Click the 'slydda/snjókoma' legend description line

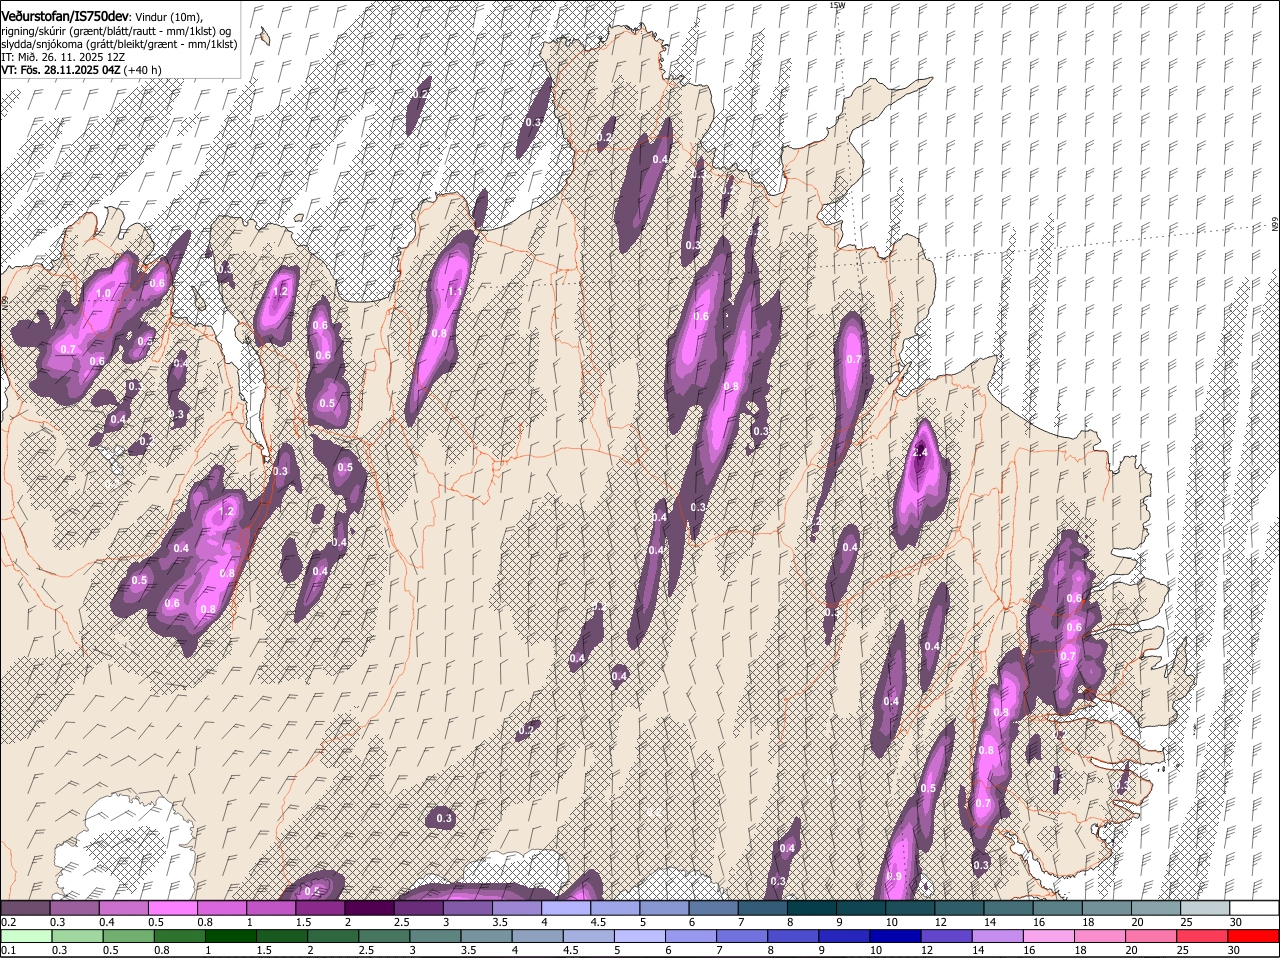click(x=119, y=44)
